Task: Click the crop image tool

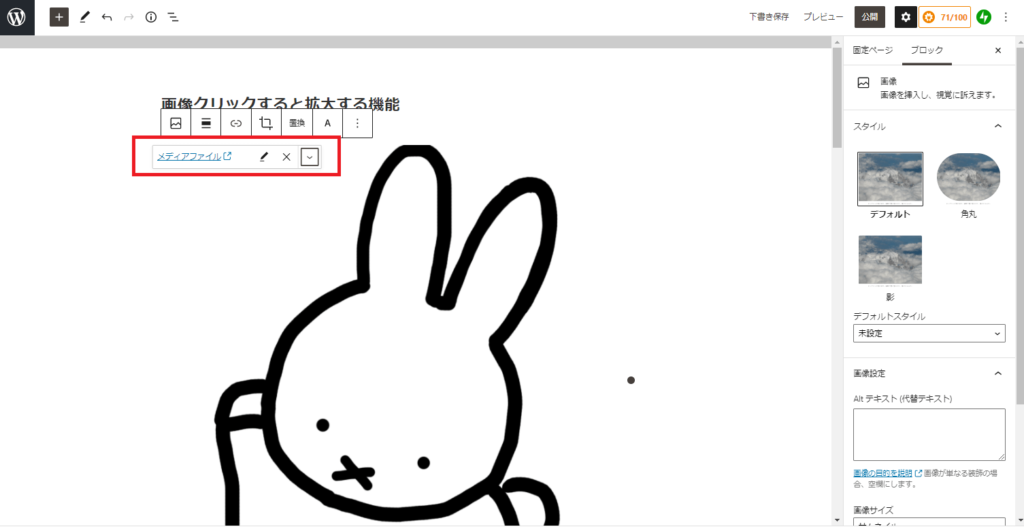Action: tap(266, 123)
